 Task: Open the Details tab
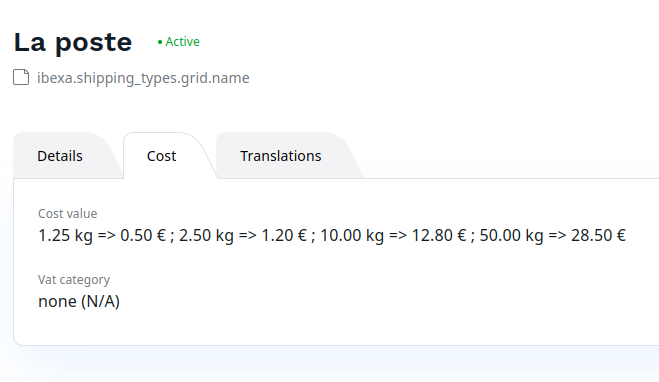(x=60, y=156)
